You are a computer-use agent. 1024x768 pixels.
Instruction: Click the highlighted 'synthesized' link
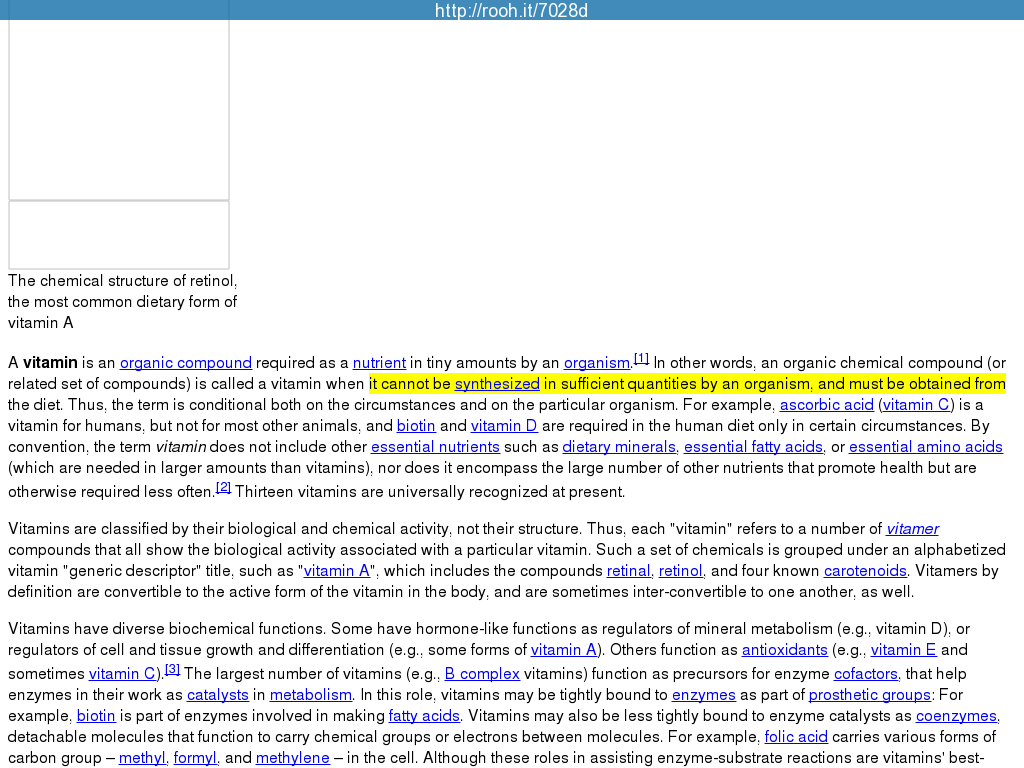pyautogui.click(x=497, y=384)
